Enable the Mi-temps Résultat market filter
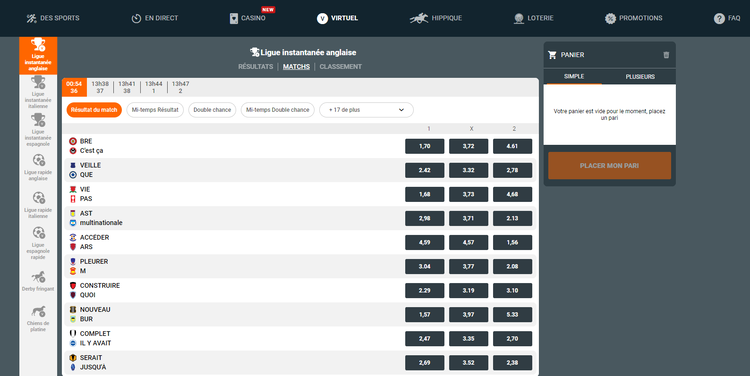 [155, 110]
